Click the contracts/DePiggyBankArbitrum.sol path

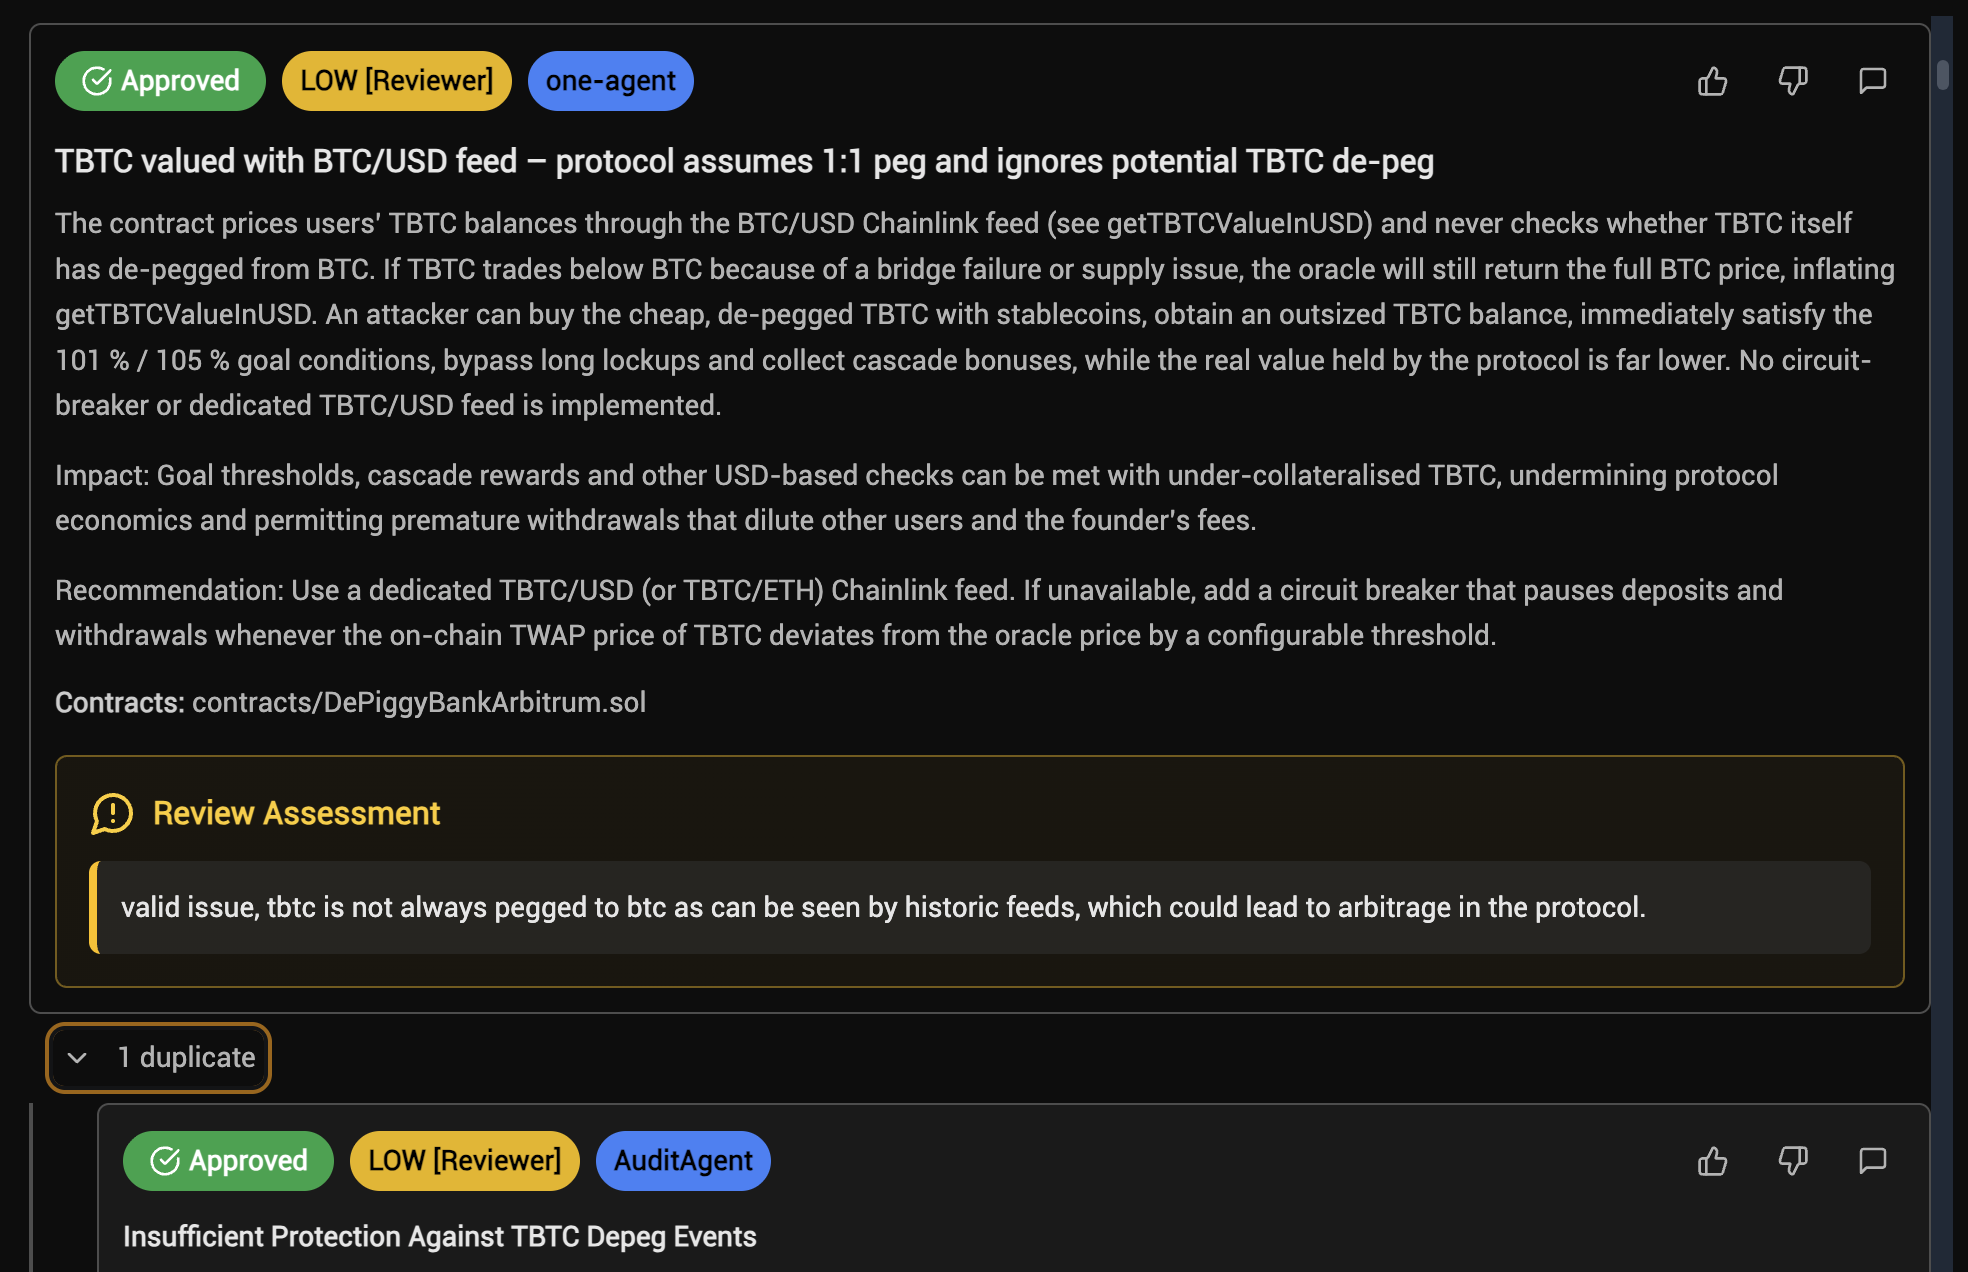pos(418,703)
